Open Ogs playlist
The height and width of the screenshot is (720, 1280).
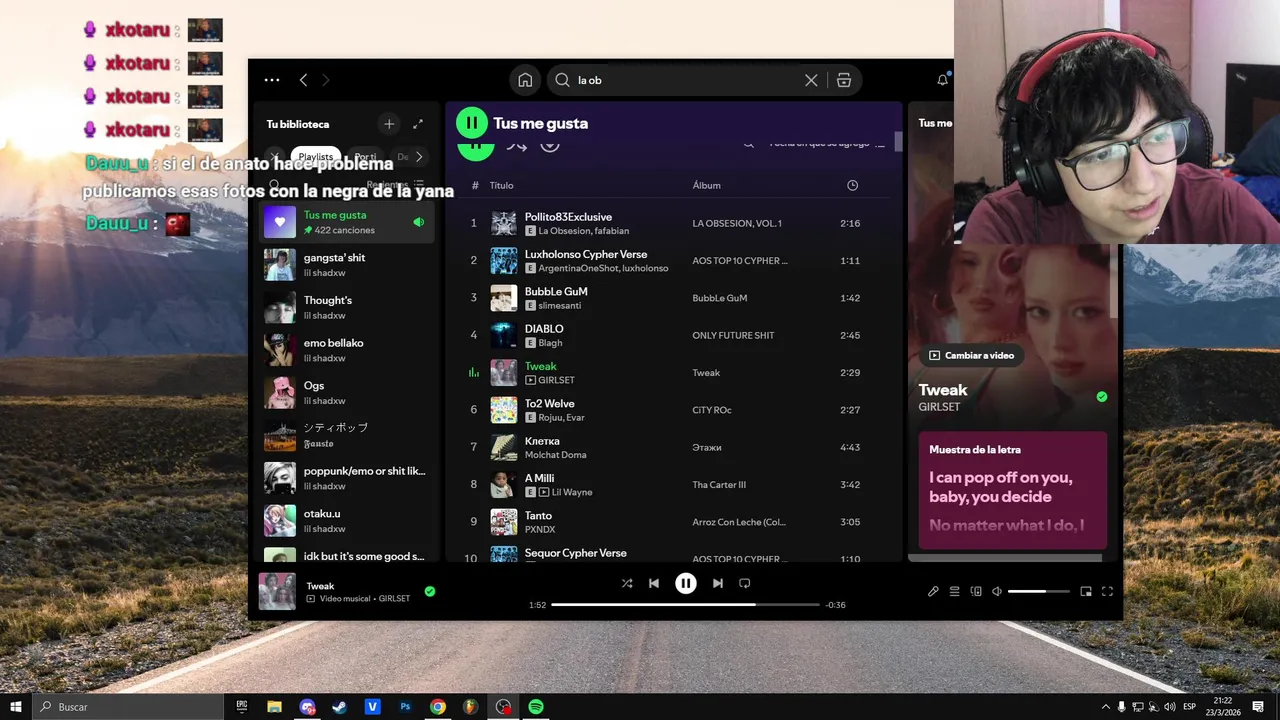(347, 393)
